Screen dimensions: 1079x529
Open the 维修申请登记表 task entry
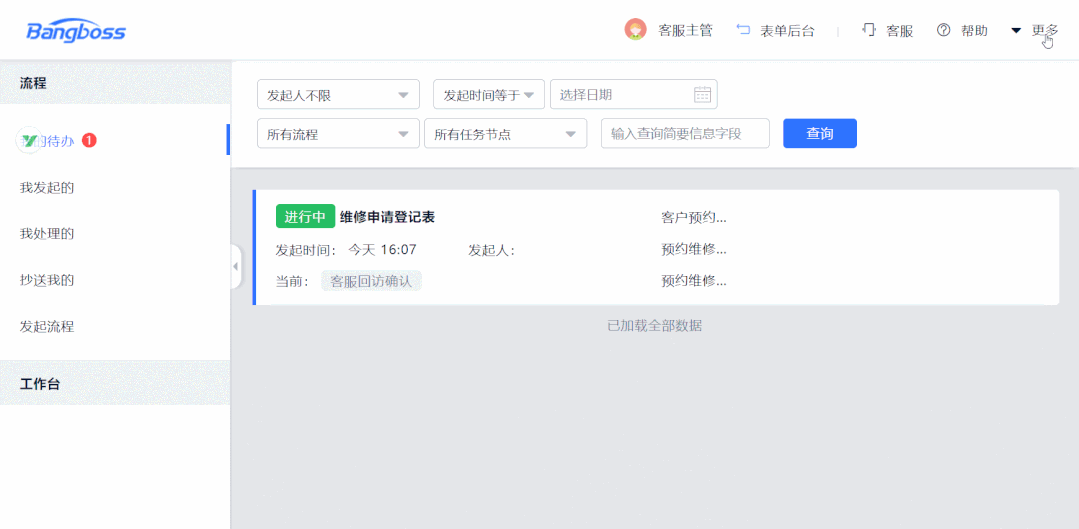click(387, 217)
